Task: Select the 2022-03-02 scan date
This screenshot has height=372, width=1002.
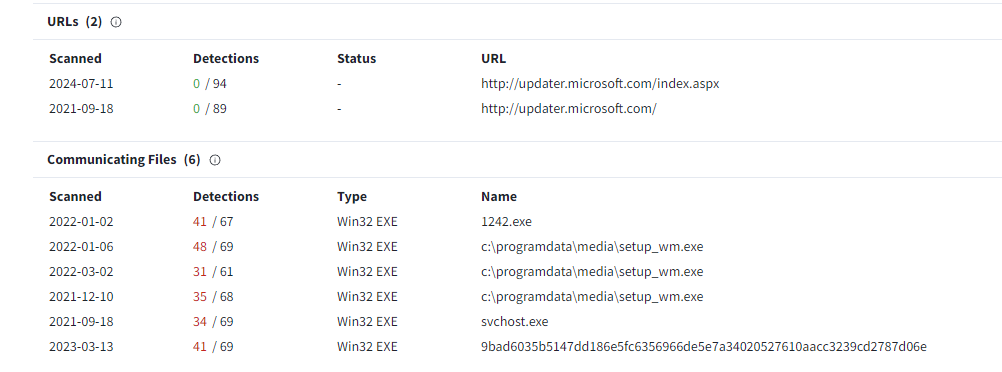Action: click(x=81, y=272)
